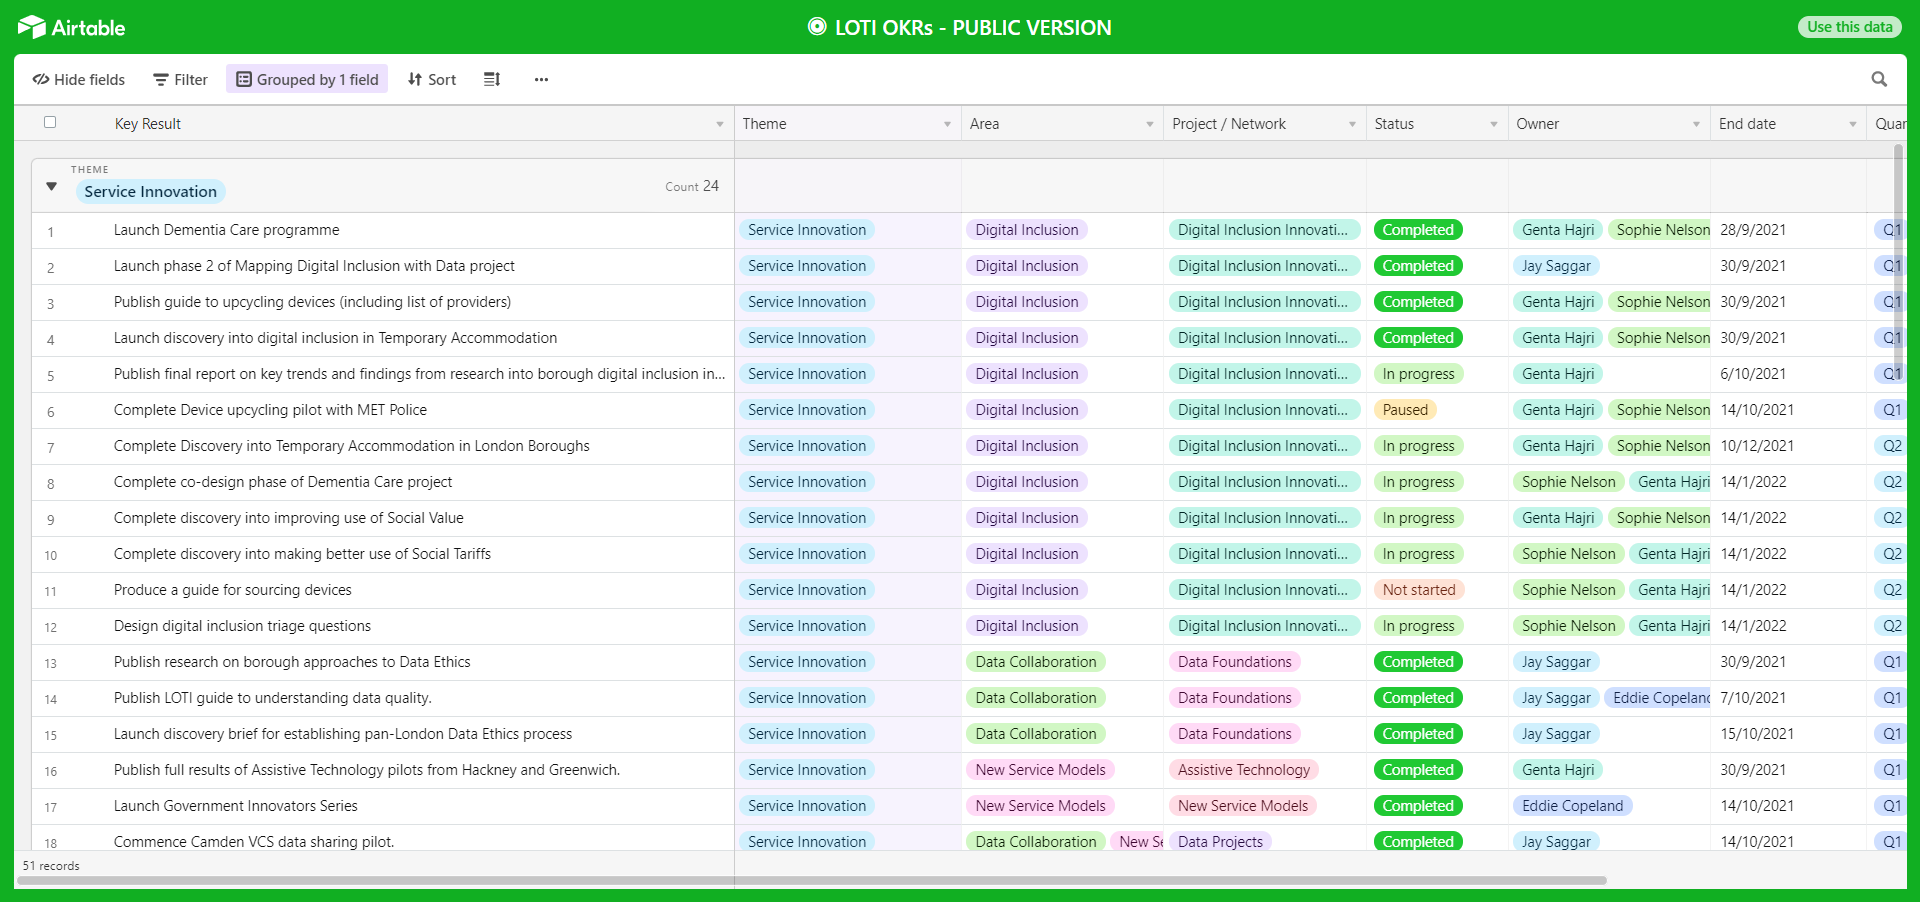Viewport: 1920px width, 902px height.
Task: Click the Airtable logo
Action: point(71,27)
